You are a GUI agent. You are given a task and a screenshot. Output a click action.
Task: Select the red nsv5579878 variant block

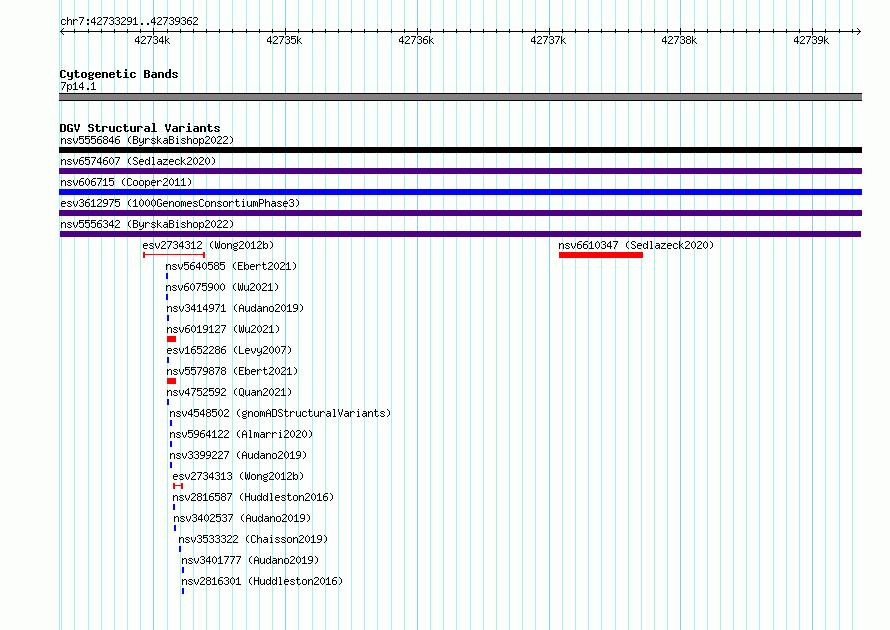click(x=171, y=381)
